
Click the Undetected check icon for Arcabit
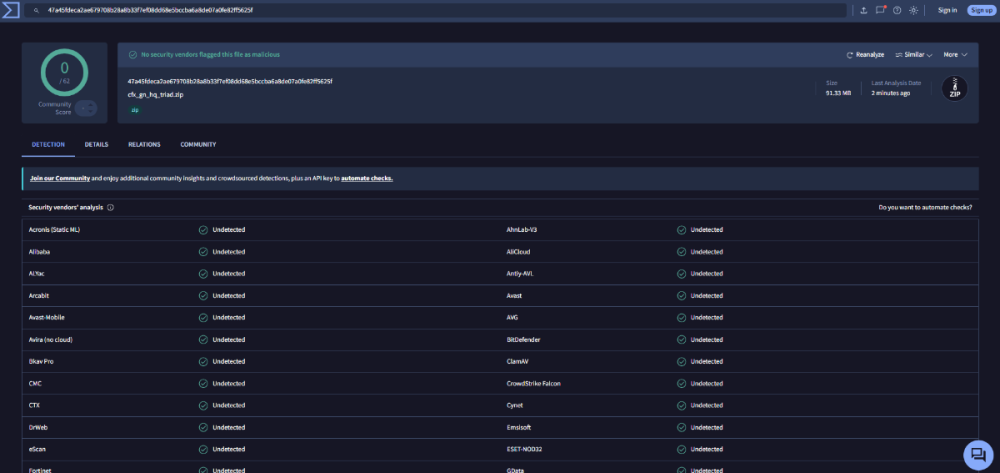203,296
